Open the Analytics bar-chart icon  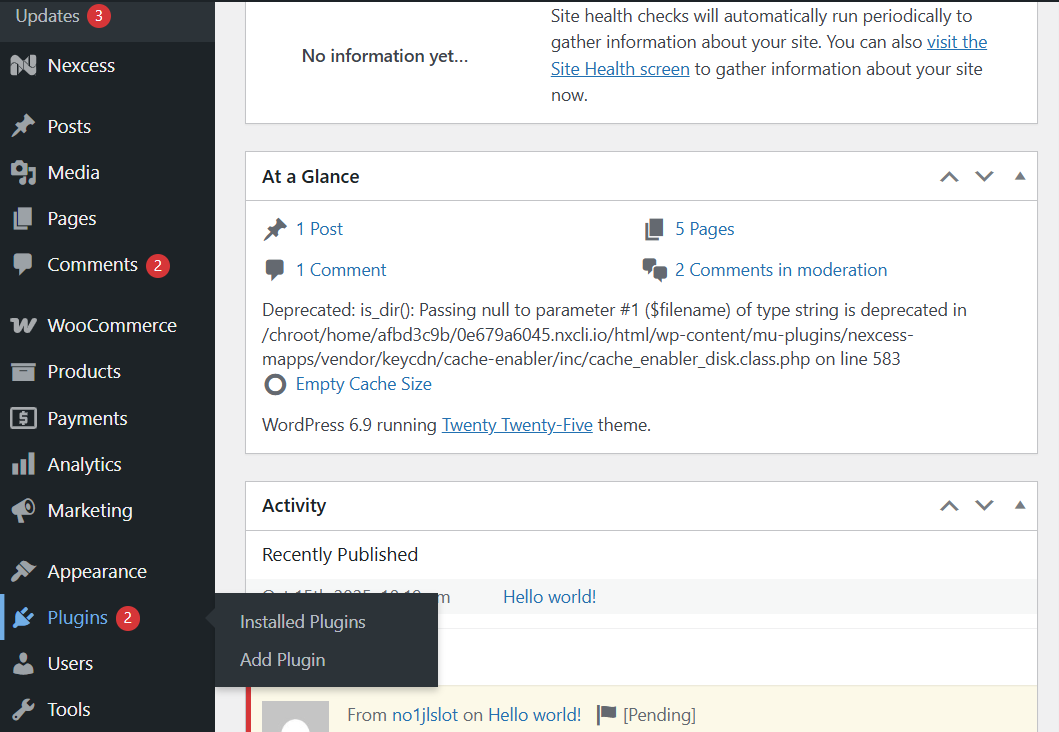tap(23, 464)
